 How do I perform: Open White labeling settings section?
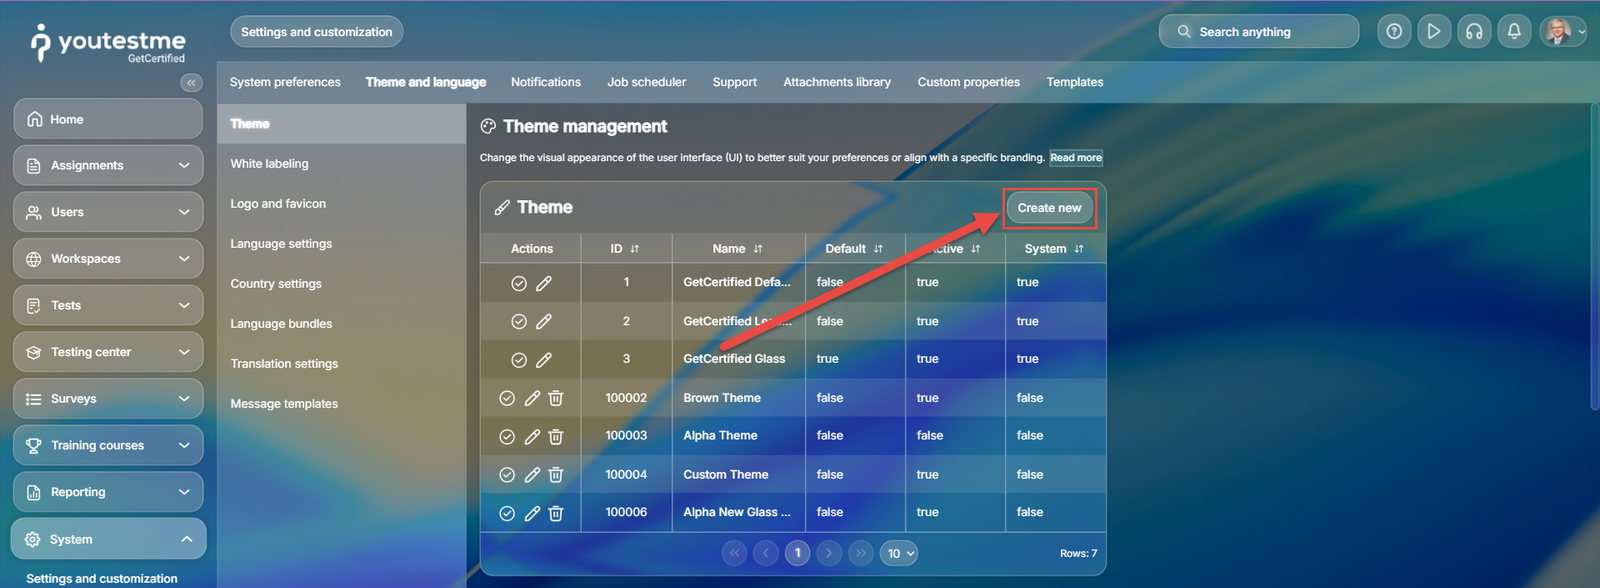[x=269, y=164]
